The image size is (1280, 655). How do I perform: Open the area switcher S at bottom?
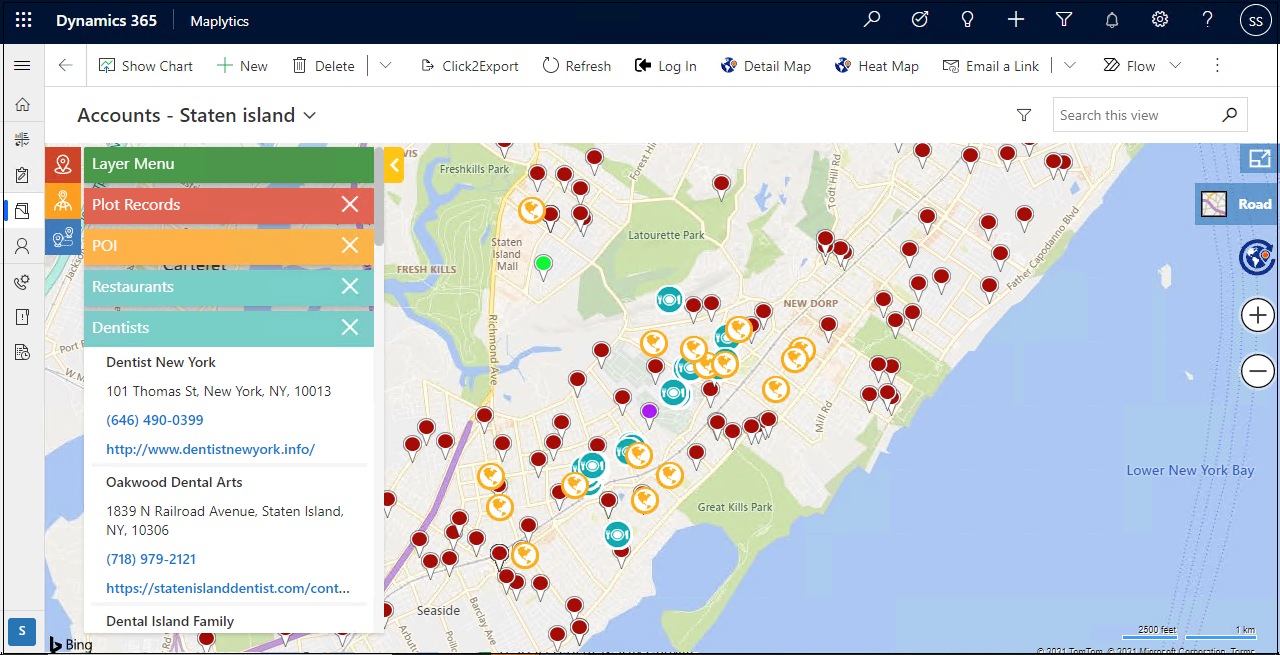click(22, 631)
